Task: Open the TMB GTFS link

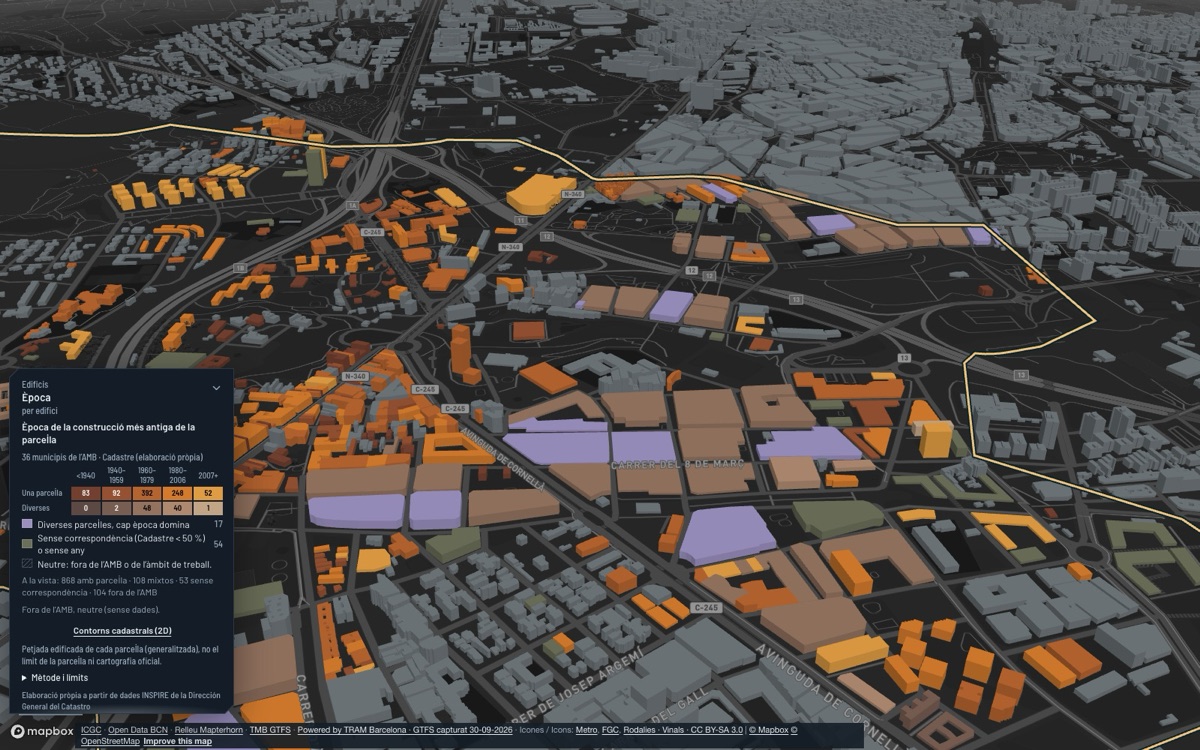Action: coord(270,730)
